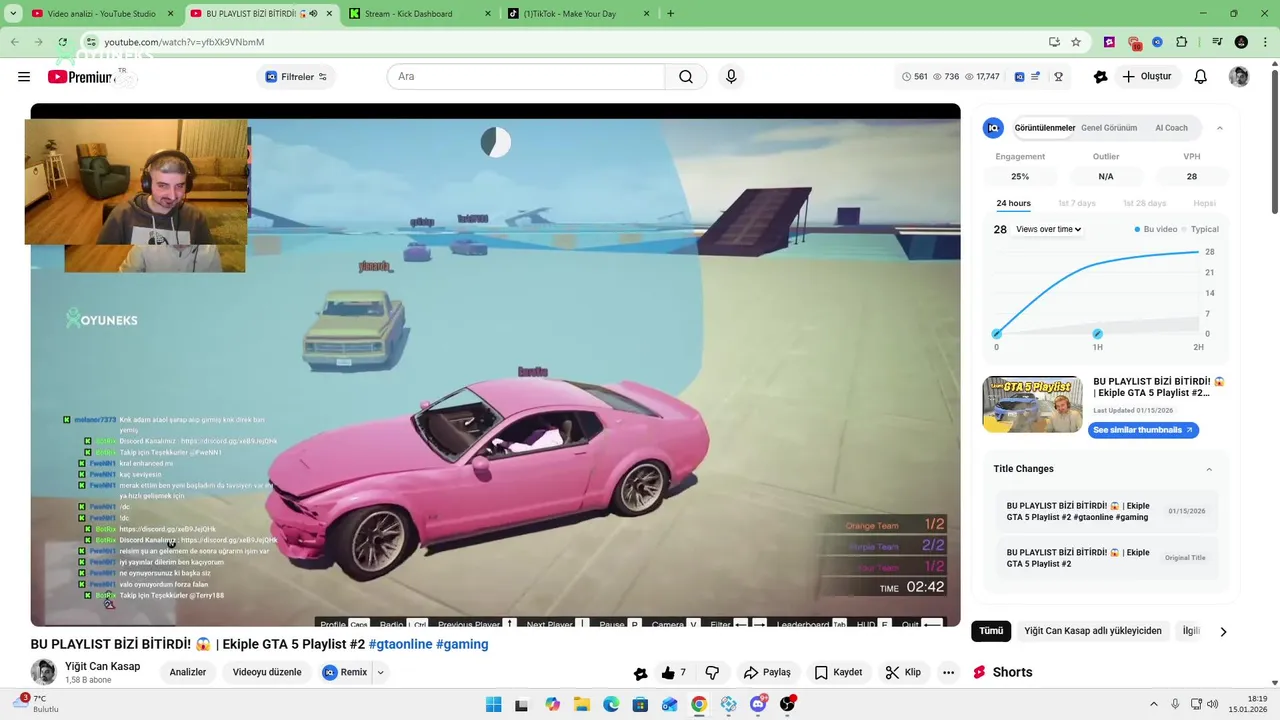This screenshot has height=720, width=1280.
Task: Switch to Stream Kick Dashboard tab
Action: [x=418, y=14]
